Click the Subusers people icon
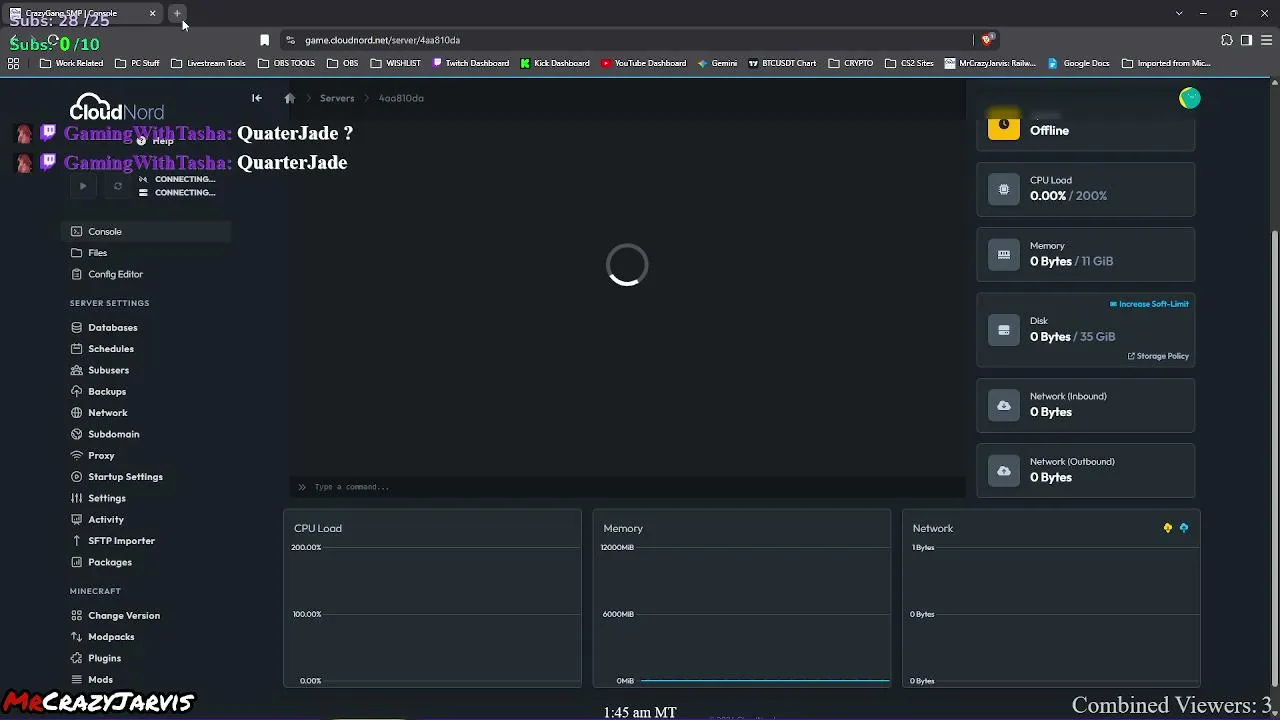 77,370
